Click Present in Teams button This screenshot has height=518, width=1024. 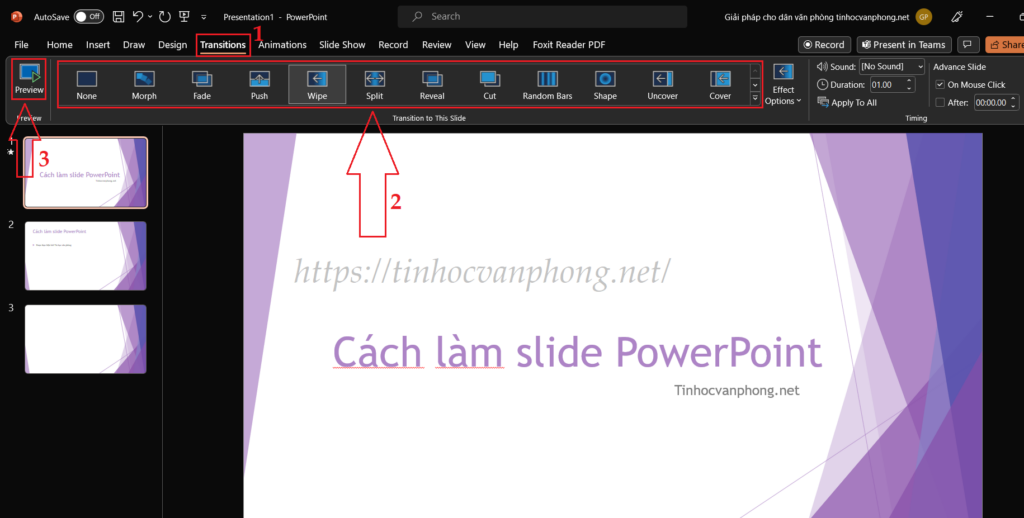tap(904, 44)
